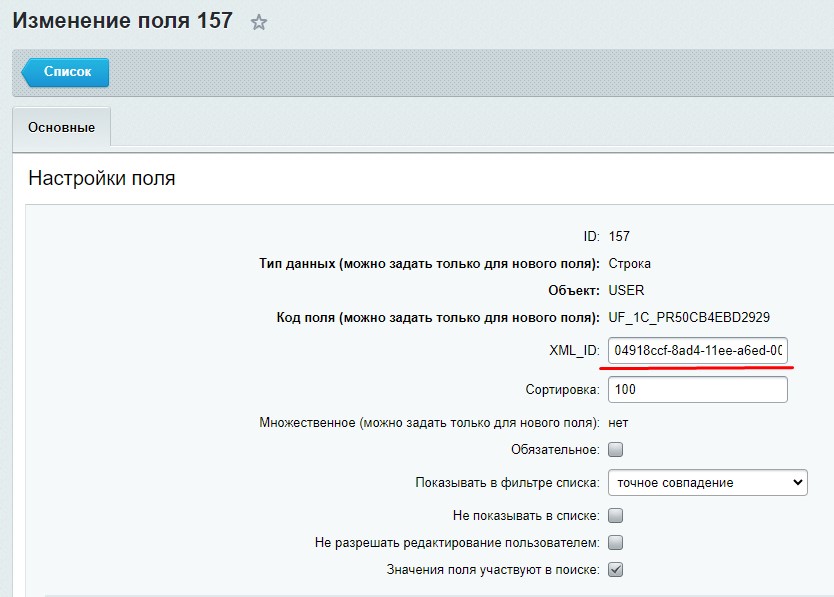Click the chevron on the точное совпадение combo box

[x=797, y=481]
